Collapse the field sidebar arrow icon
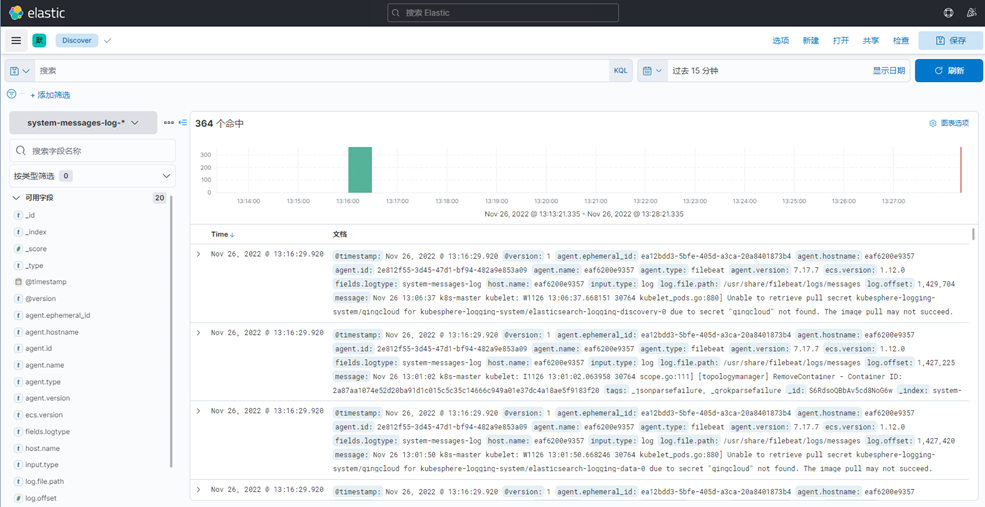 183,123
